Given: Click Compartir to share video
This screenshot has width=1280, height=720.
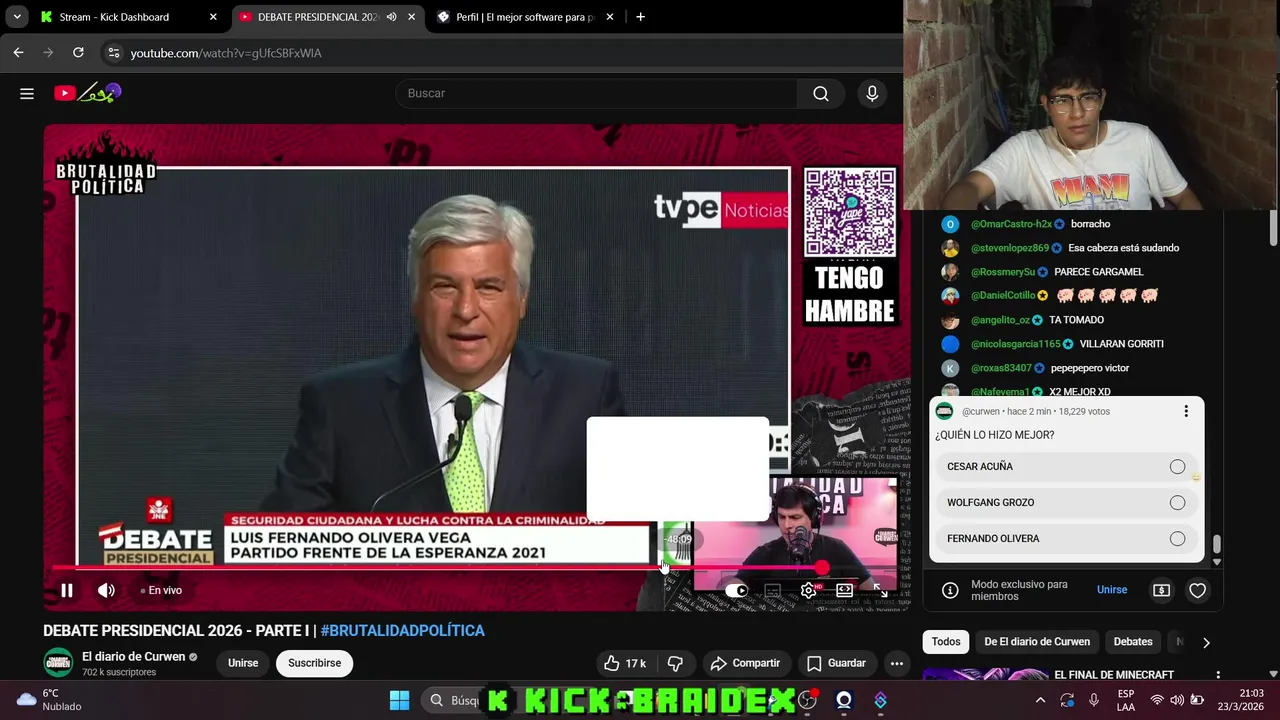Looking at the screenshot, I should [745, 663].
